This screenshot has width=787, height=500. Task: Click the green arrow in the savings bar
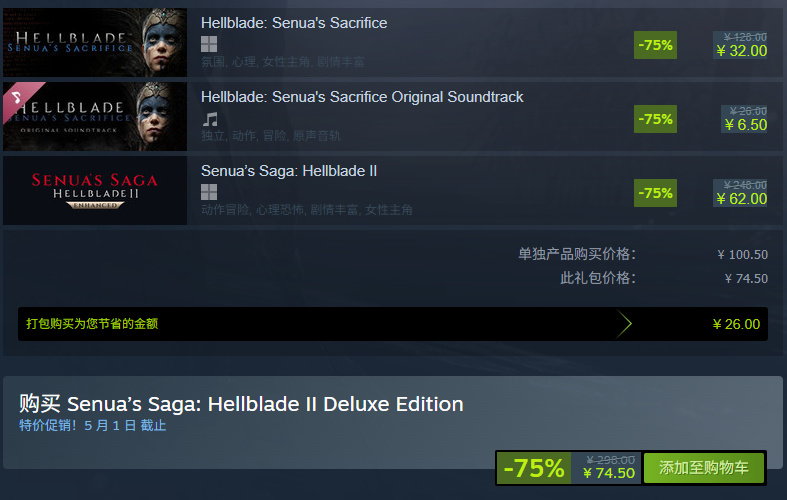pos(625,323)
